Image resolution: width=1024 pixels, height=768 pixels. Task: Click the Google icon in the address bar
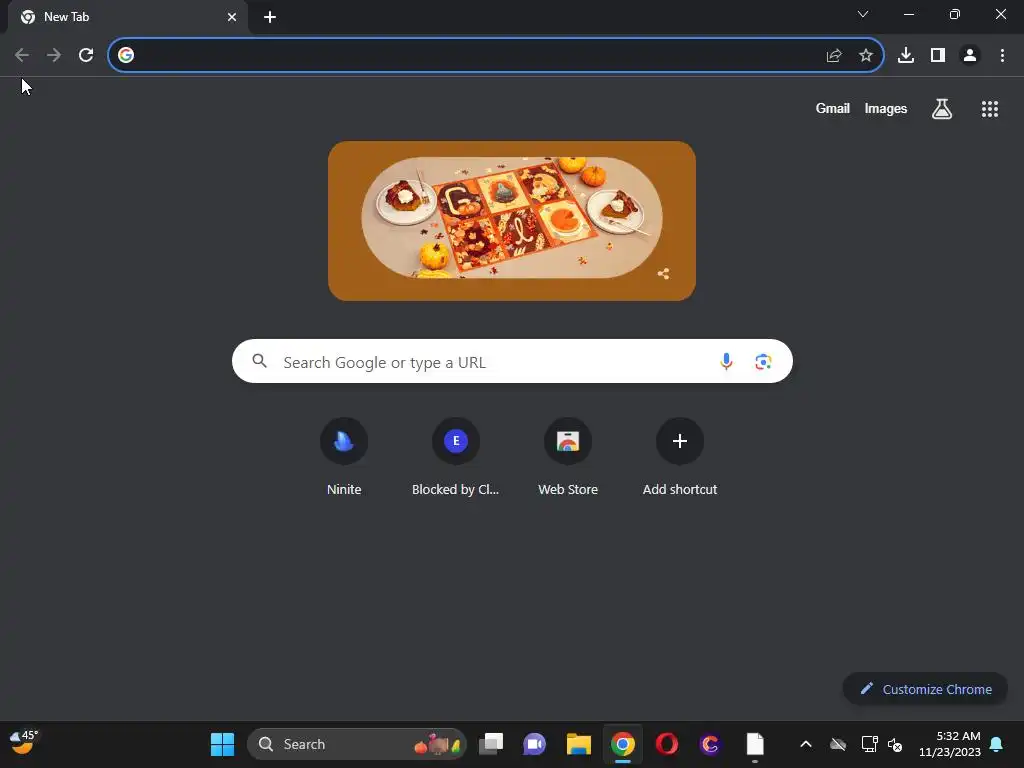tap(126, 55)
